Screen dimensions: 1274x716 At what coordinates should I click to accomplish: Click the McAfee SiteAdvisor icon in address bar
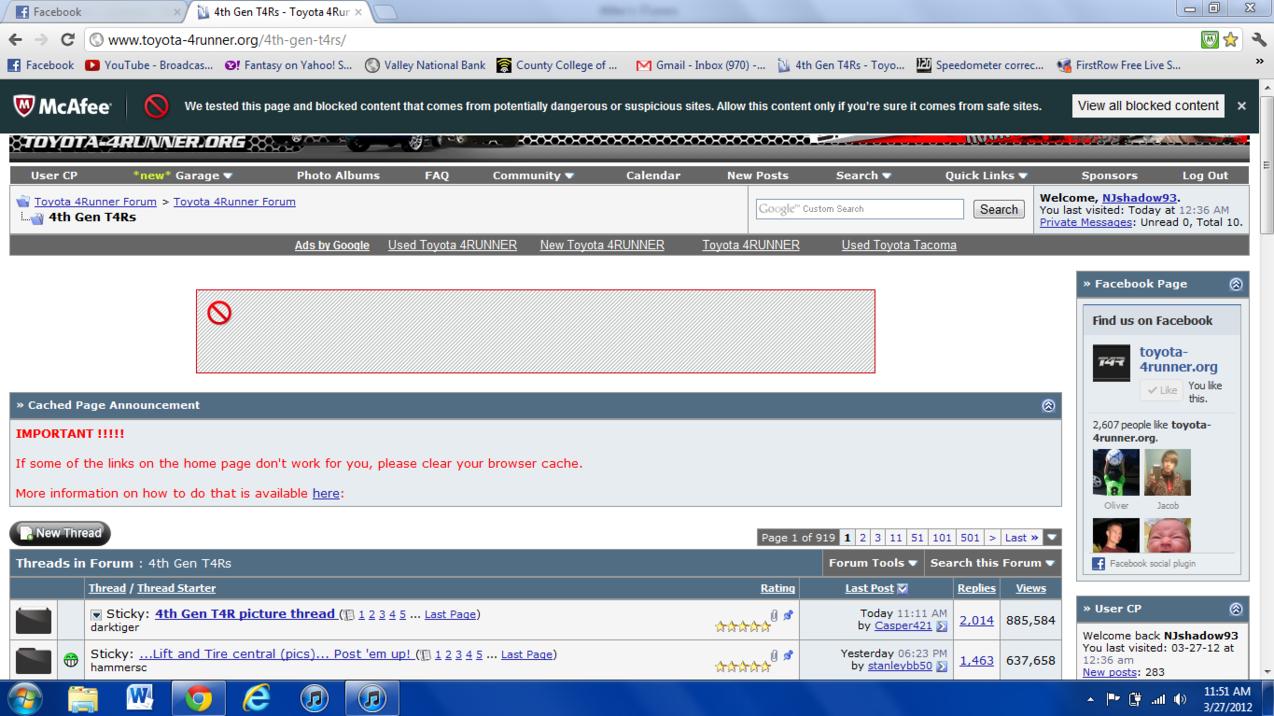(x=1209, y=40)
